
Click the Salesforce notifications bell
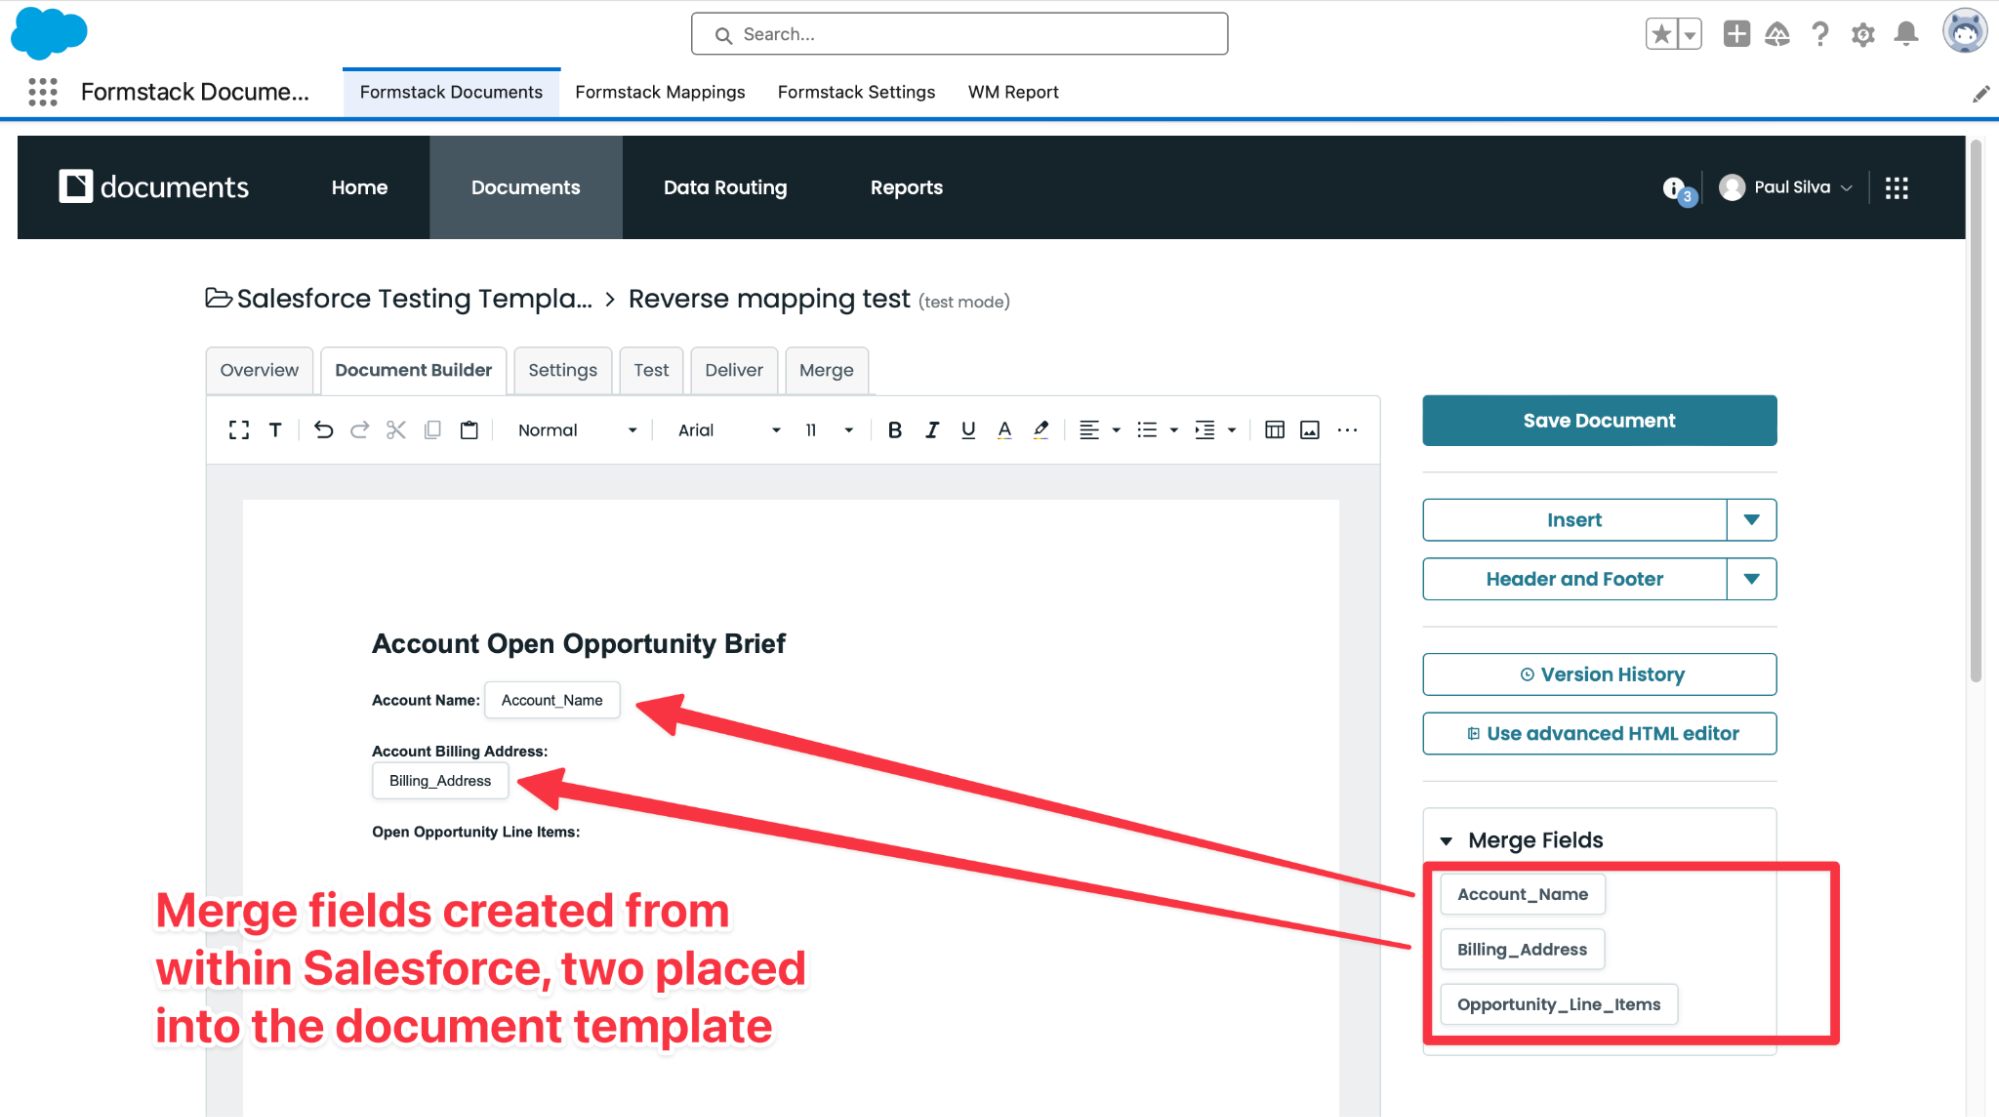click(1906, 34)
